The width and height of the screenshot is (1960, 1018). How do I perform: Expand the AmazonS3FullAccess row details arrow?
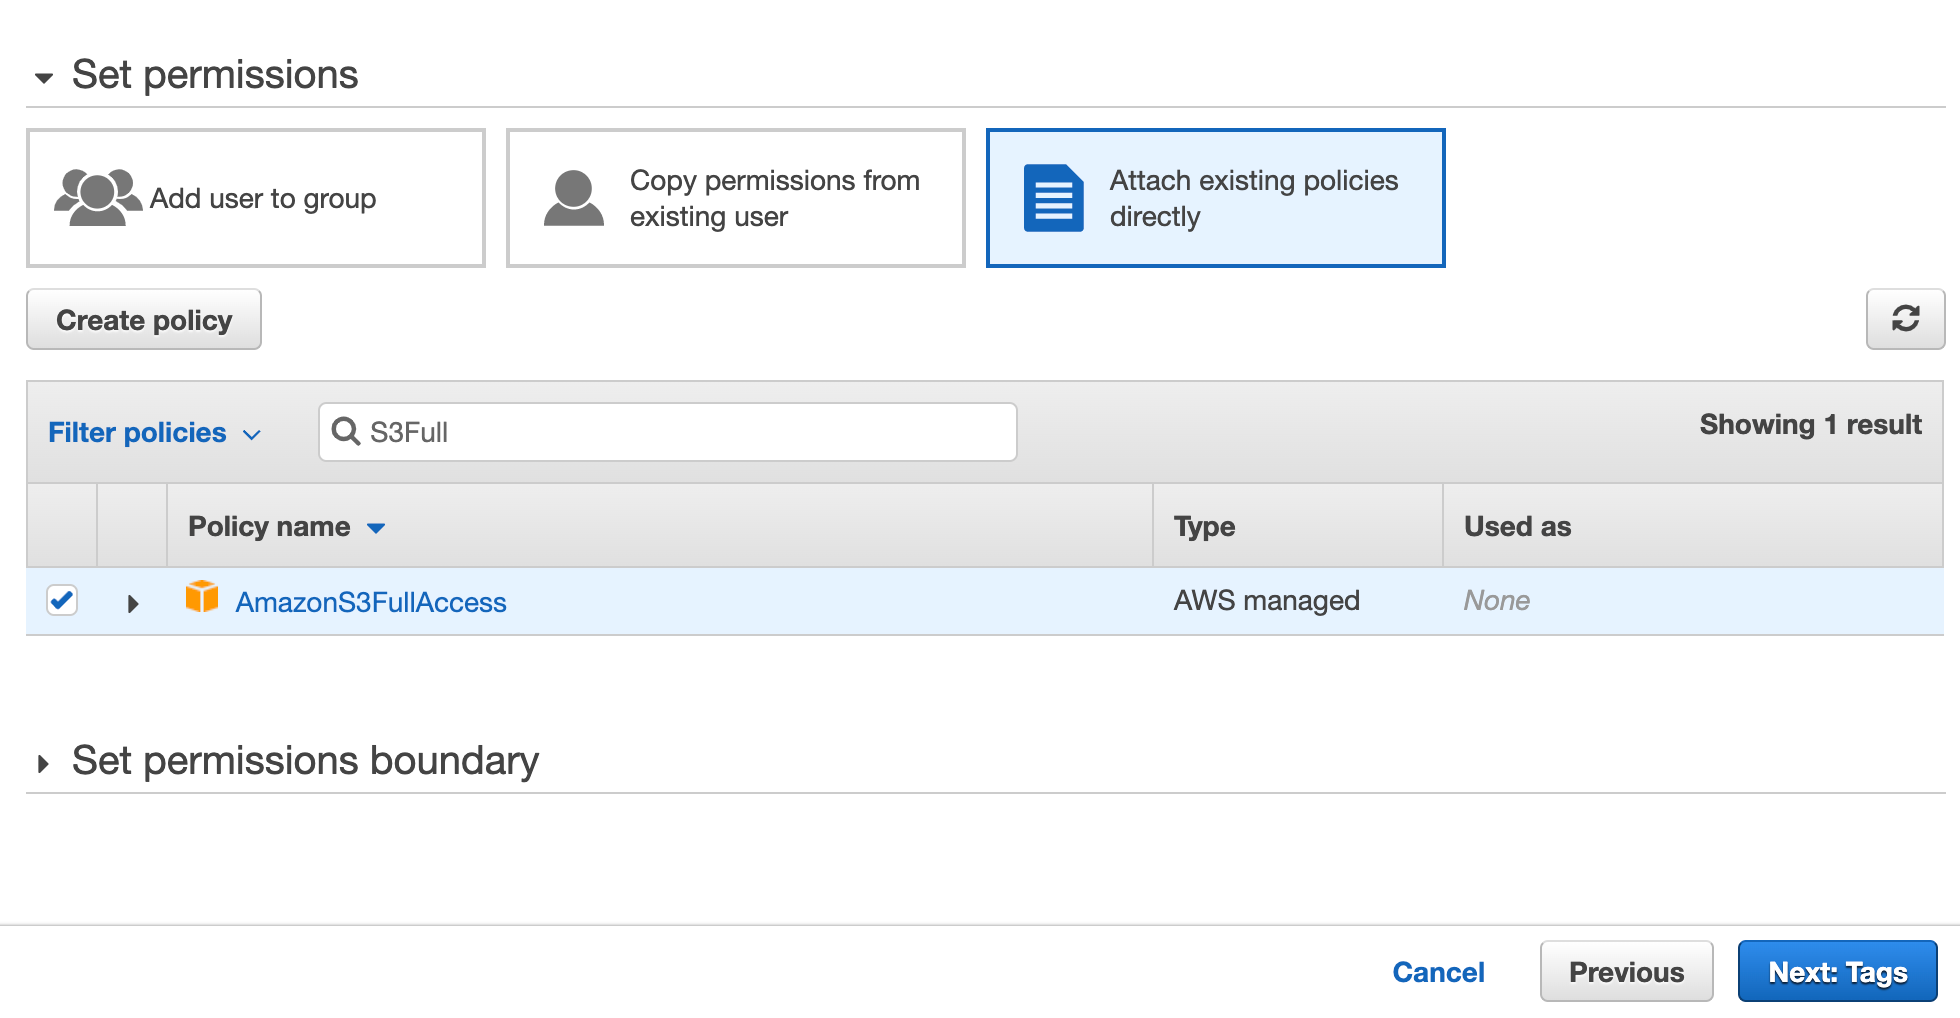[132, 603]
